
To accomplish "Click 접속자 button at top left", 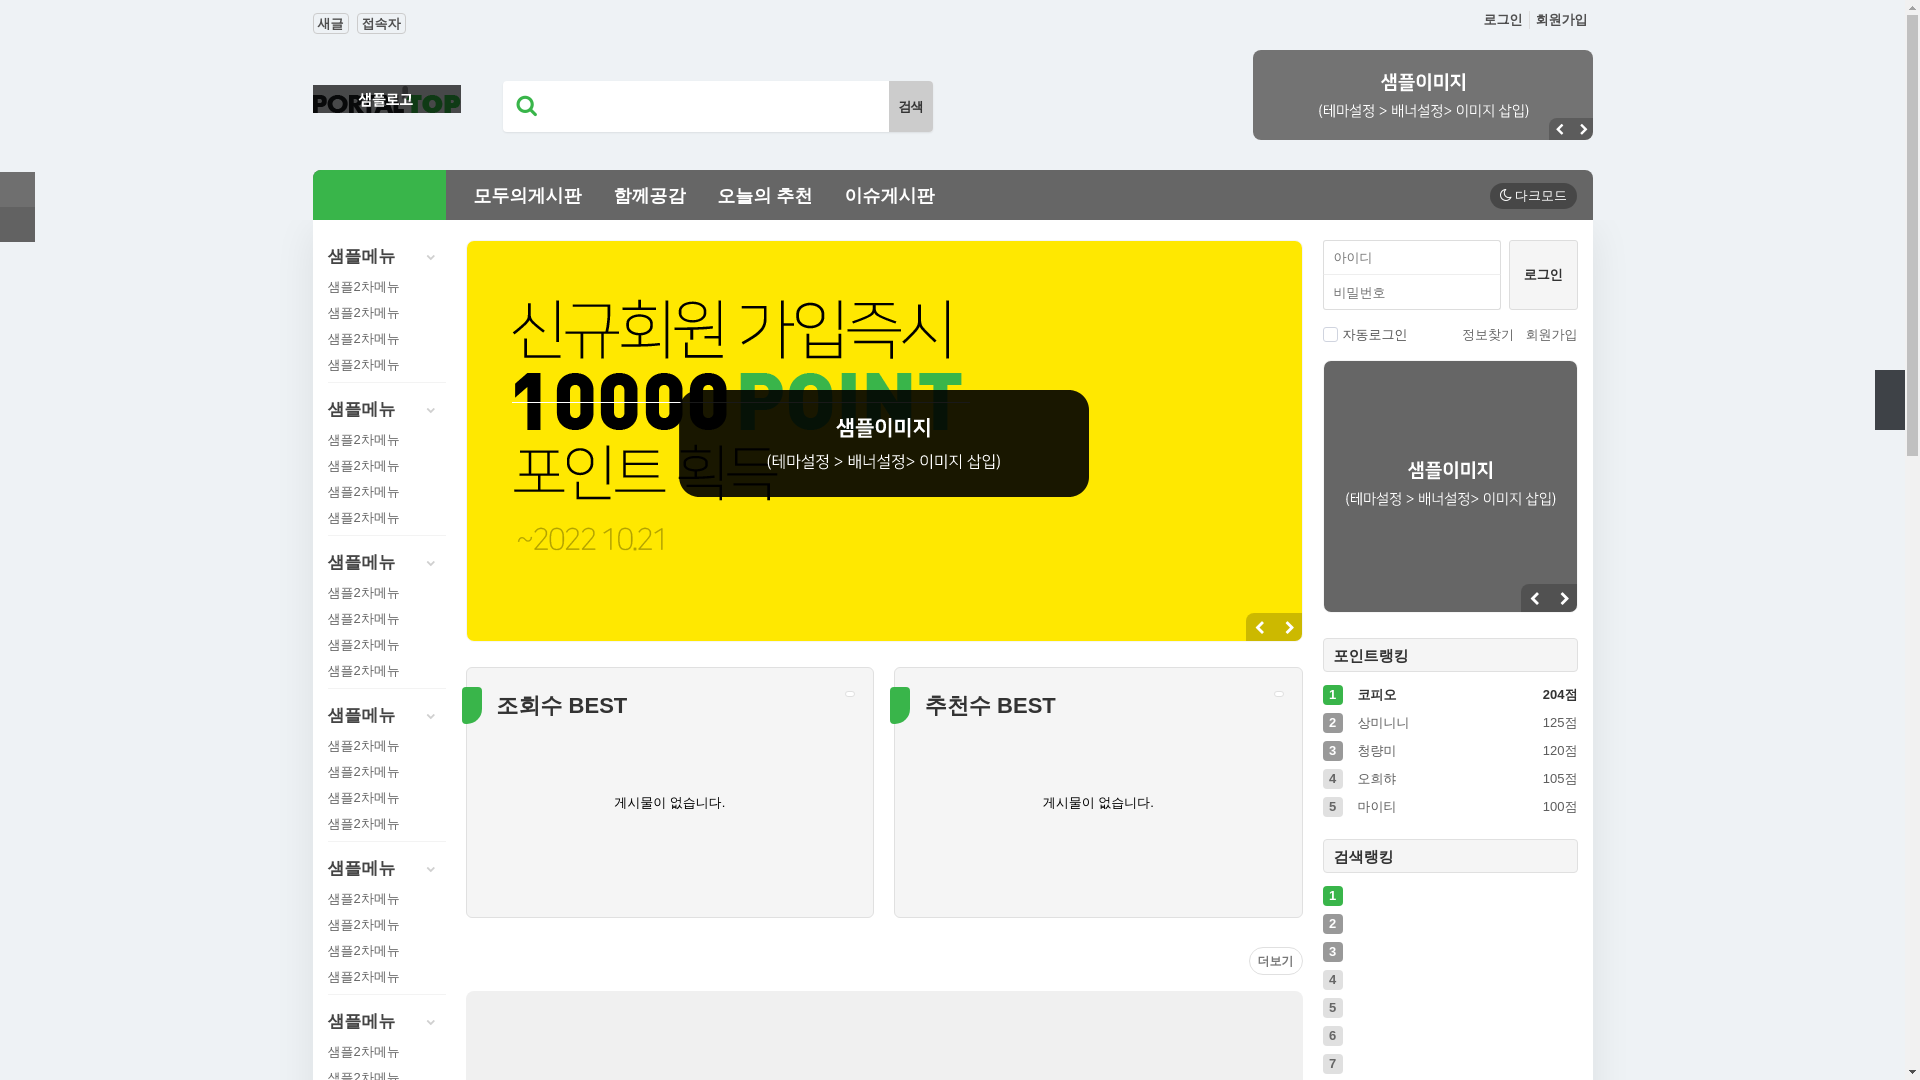I will click(x=381, y=23).
